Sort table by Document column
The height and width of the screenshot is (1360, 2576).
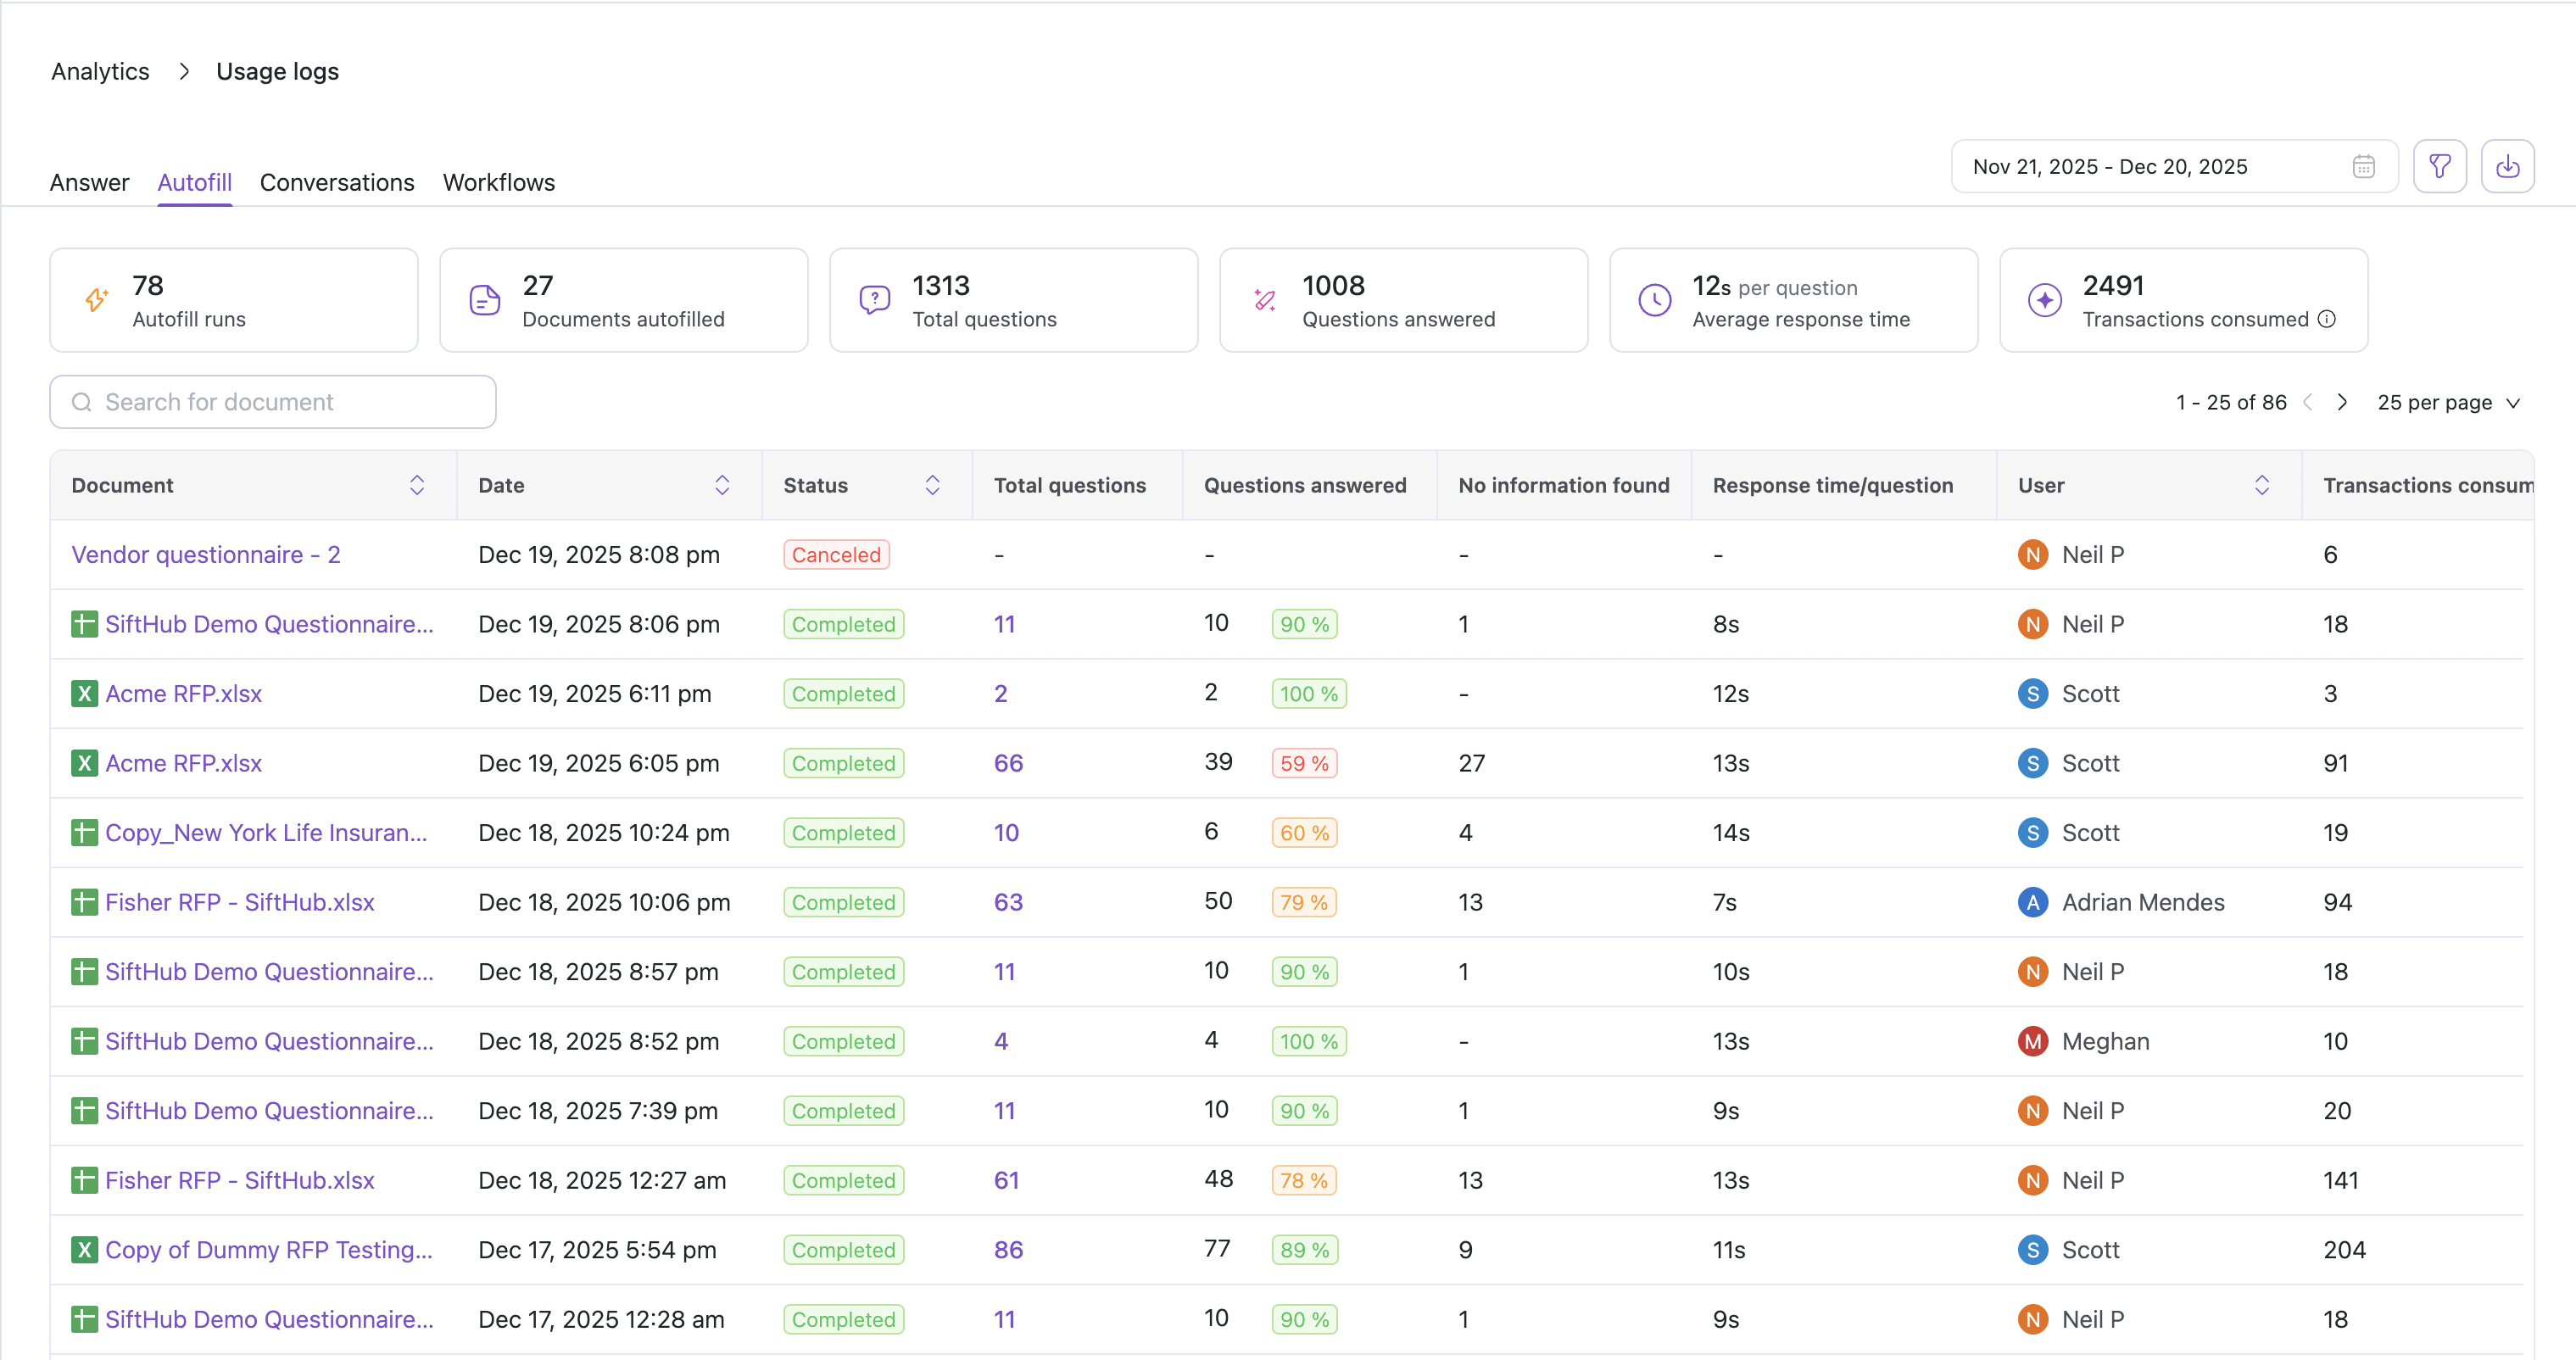pyautogui.click(x=416, y=485)
